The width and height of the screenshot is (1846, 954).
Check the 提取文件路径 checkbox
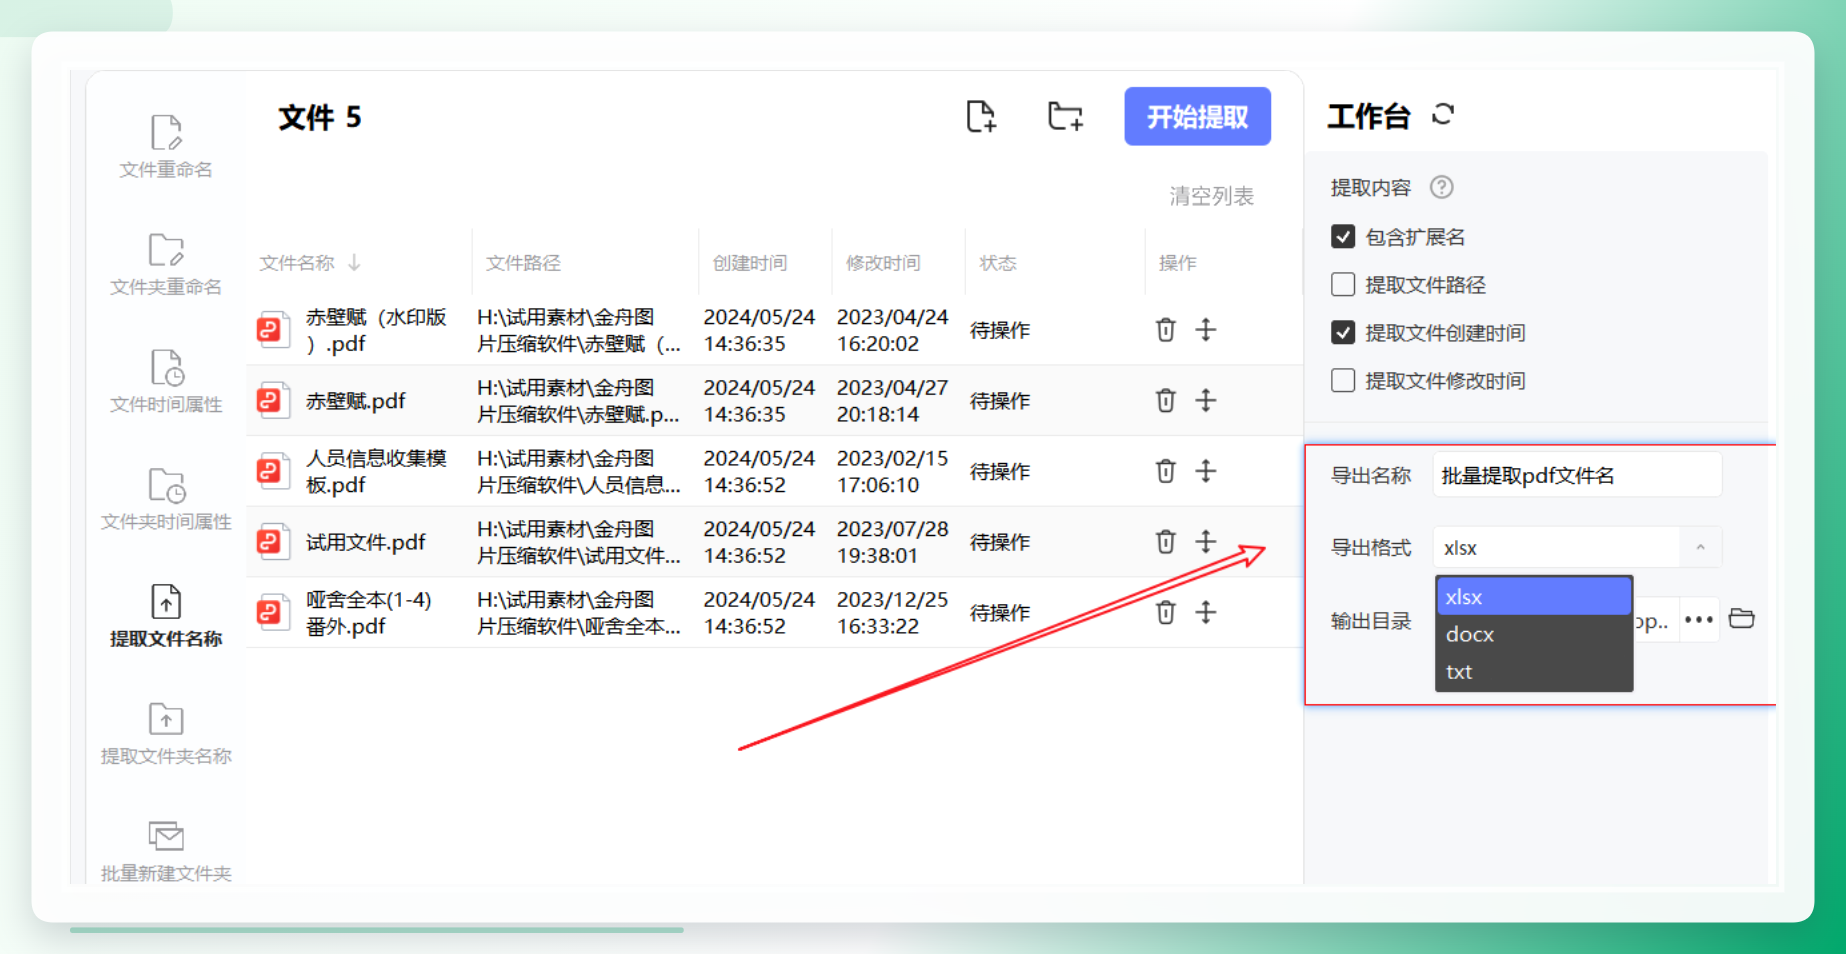tap(1343, 285)
